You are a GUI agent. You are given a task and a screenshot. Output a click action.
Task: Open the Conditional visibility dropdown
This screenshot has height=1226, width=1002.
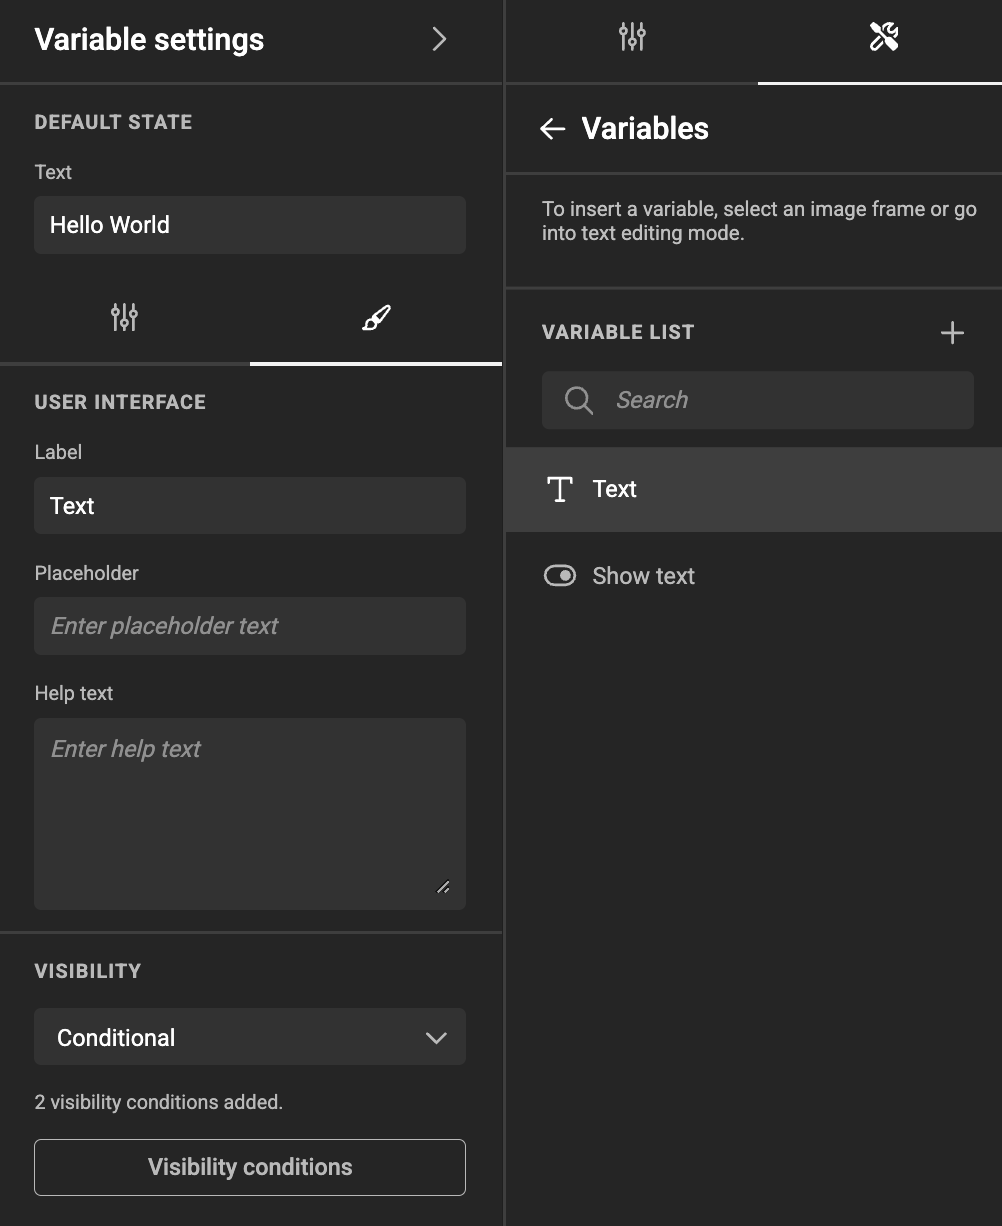pyautogui.click(x=250, y=1037)
